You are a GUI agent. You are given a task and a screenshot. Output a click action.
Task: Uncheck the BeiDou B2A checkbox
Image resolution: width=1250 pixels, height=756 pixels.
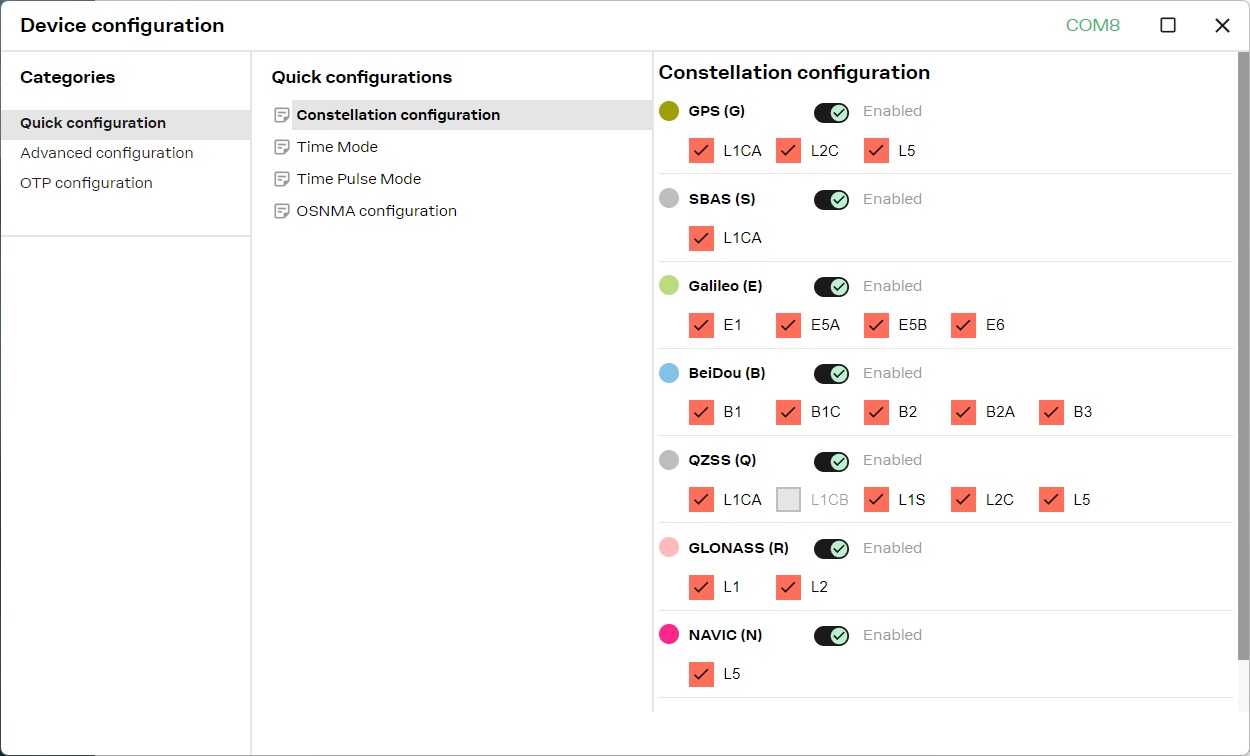963,412
